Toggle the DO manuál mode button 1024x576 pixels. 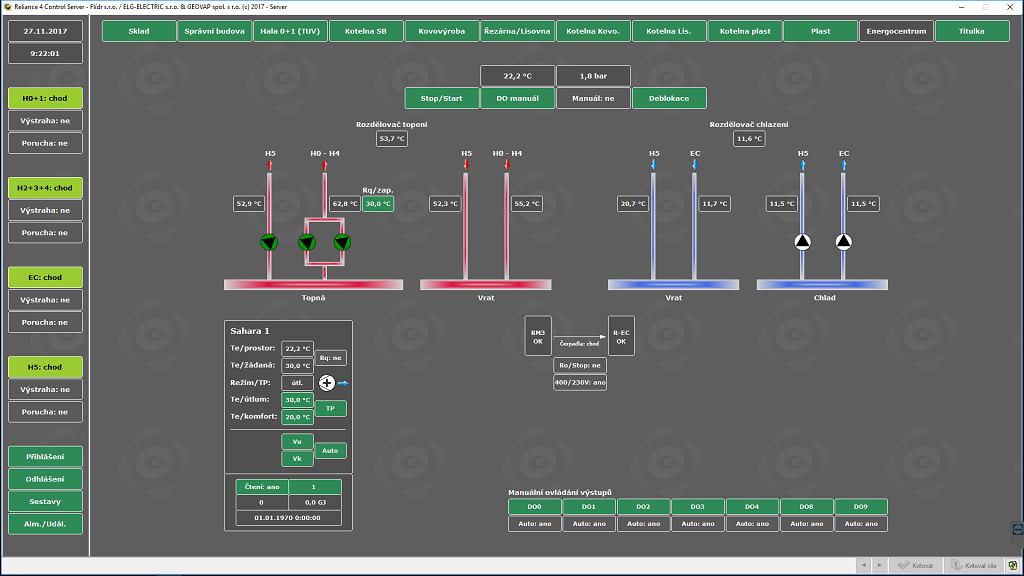(516, 98)
